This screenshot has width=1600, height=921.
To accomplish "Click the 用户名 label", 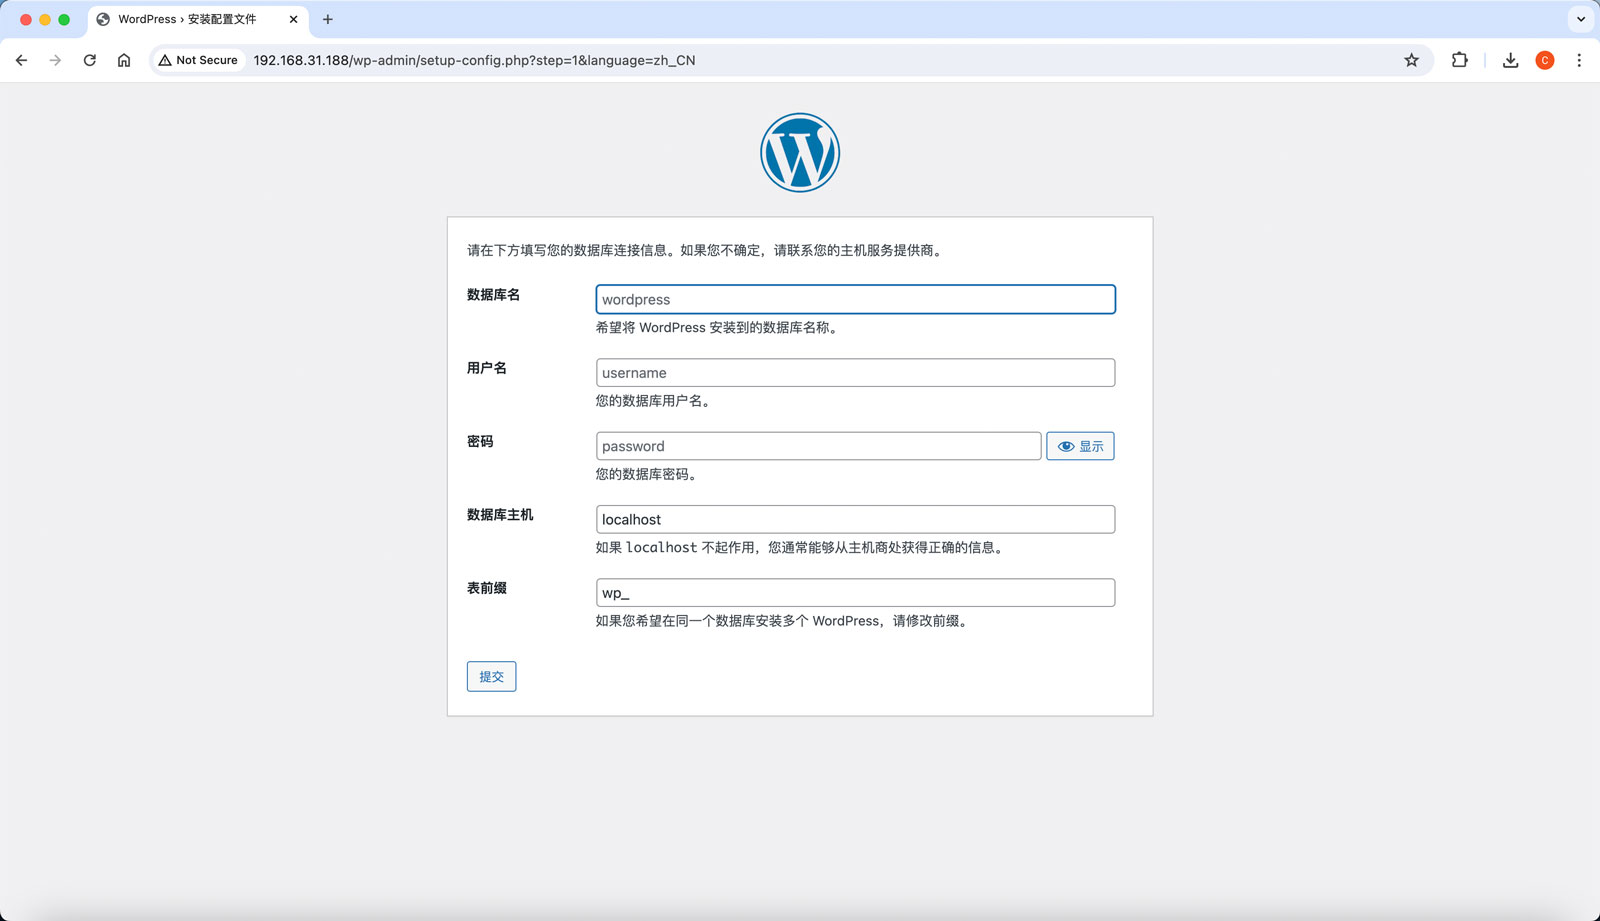I will [x=487, y=368].
